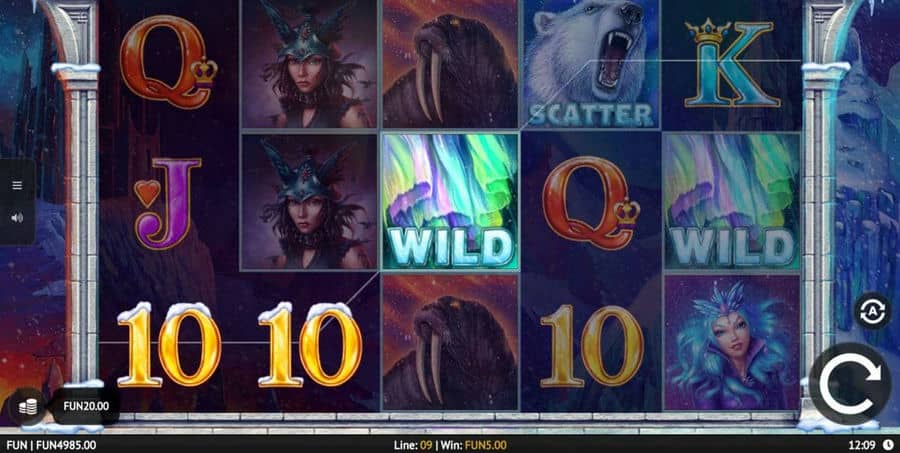Open bet settings coin stack icon

(27, 406)
